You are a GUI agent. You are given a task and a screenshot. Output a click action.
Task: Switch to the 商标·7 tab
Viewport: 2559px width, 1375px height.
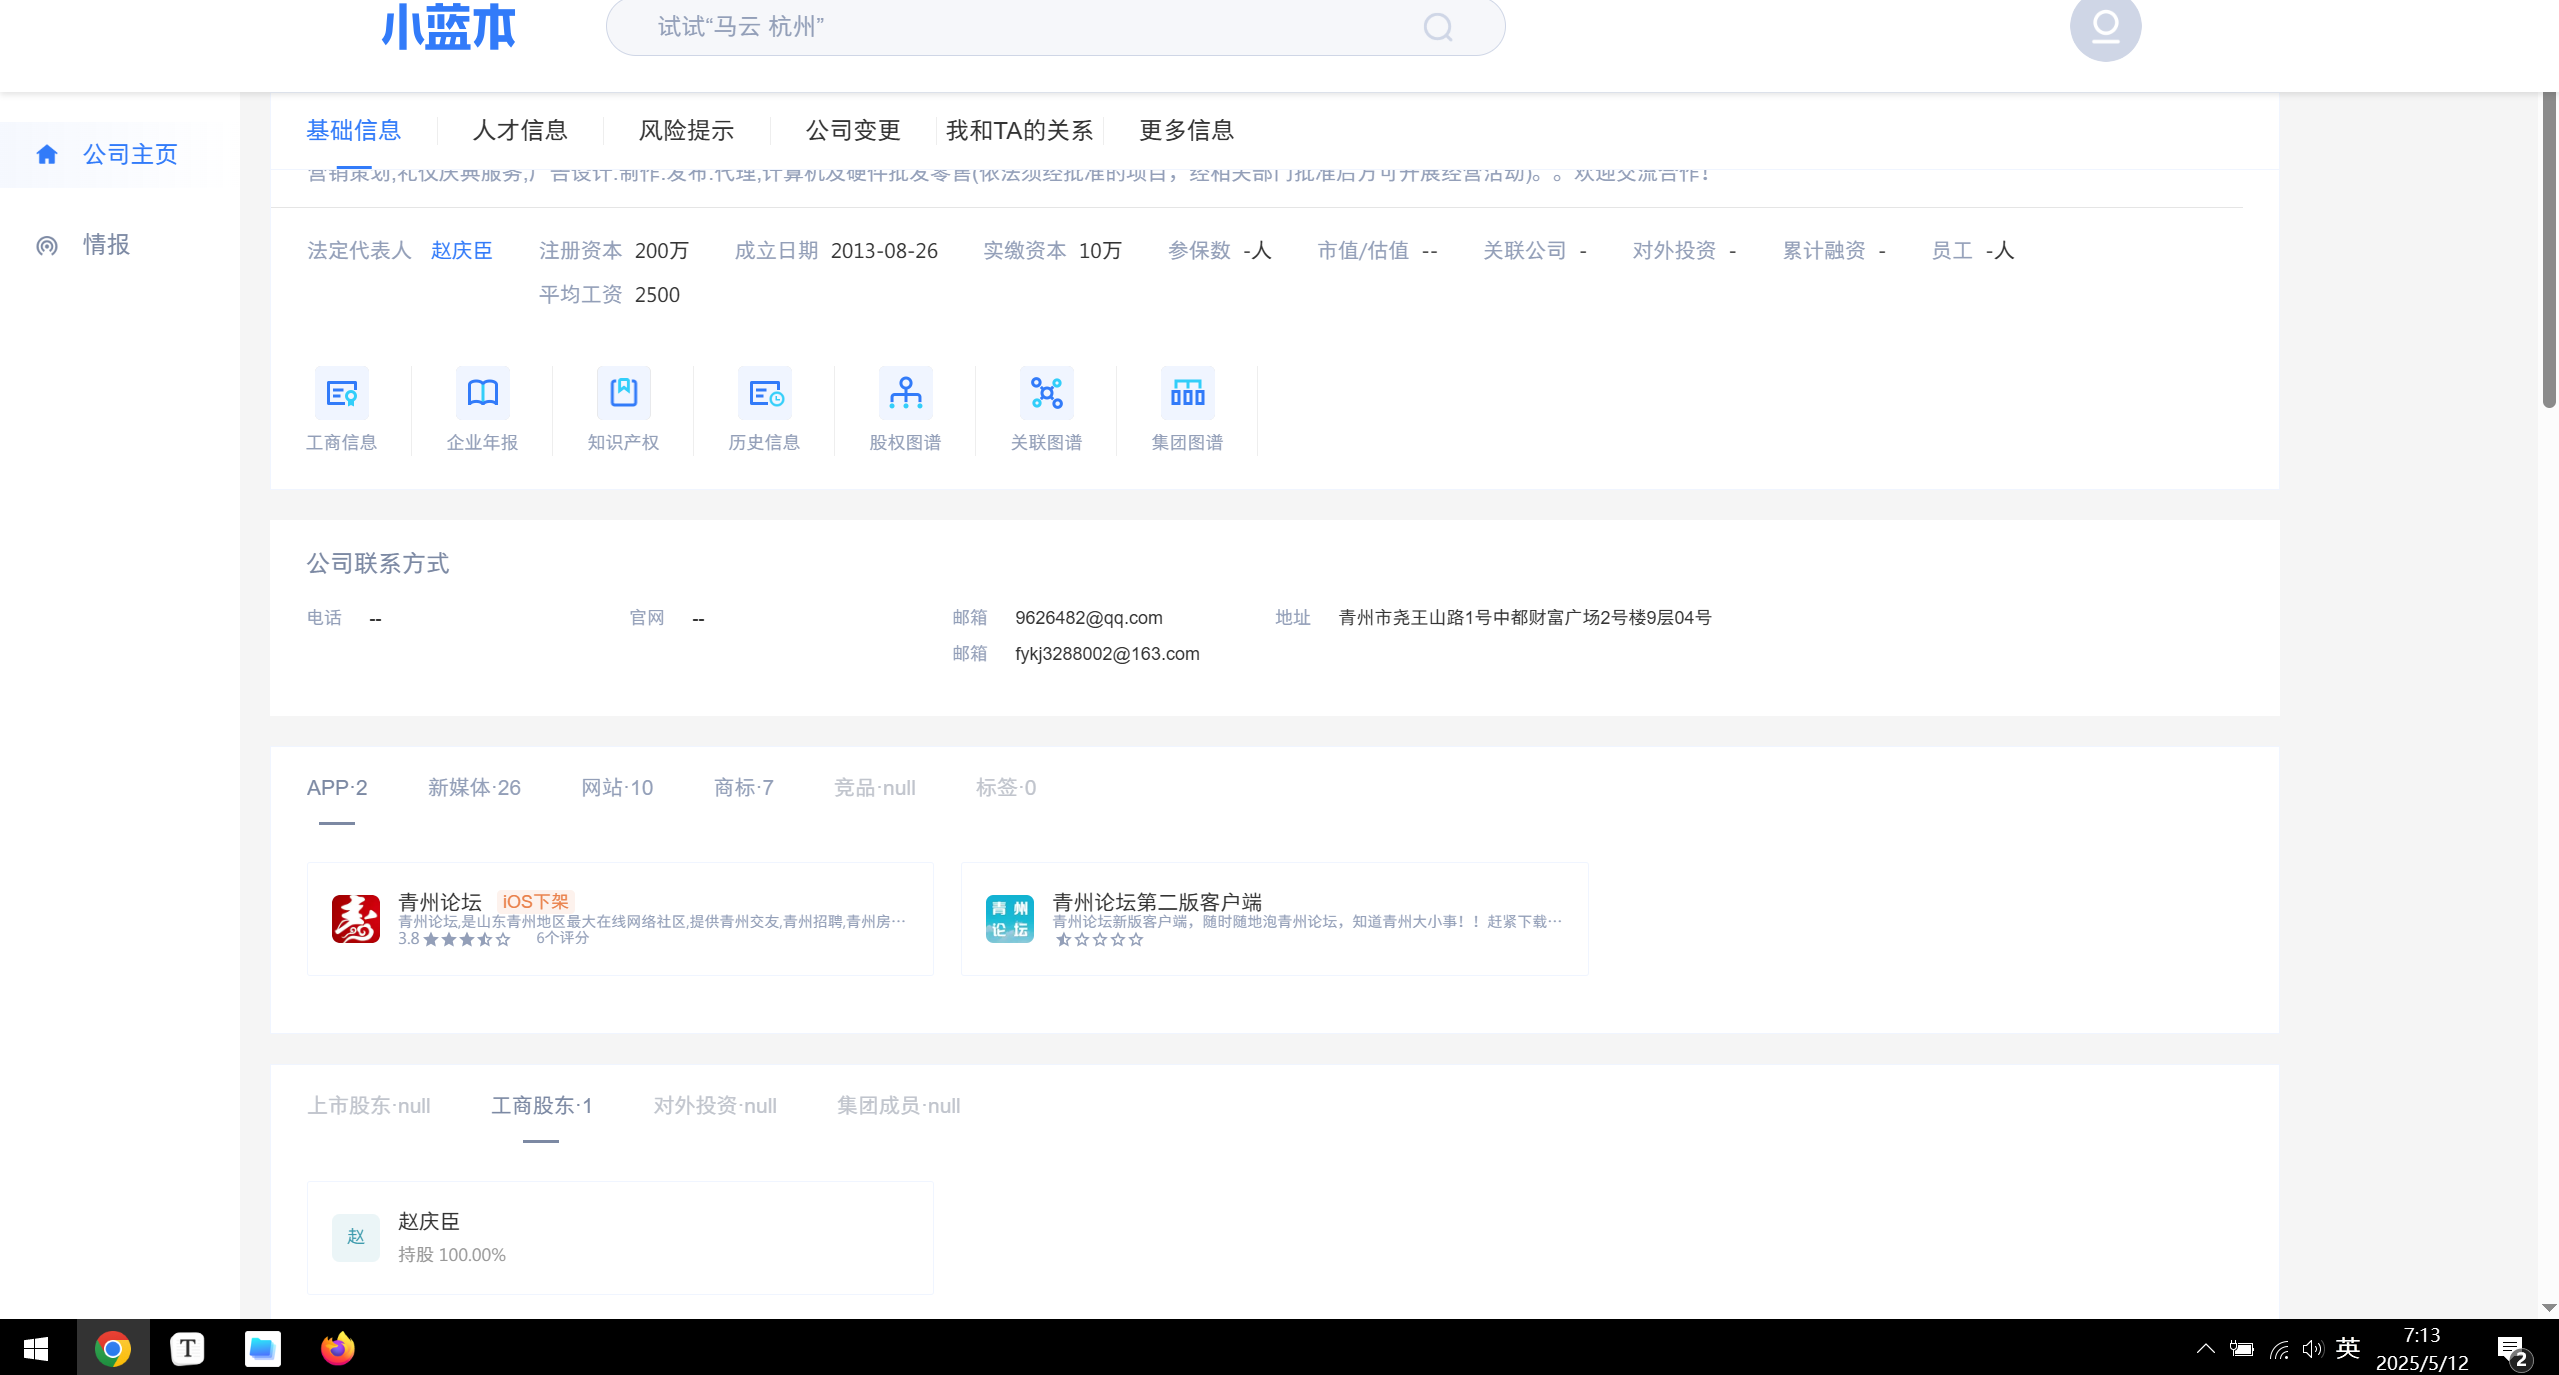point(743,787)
